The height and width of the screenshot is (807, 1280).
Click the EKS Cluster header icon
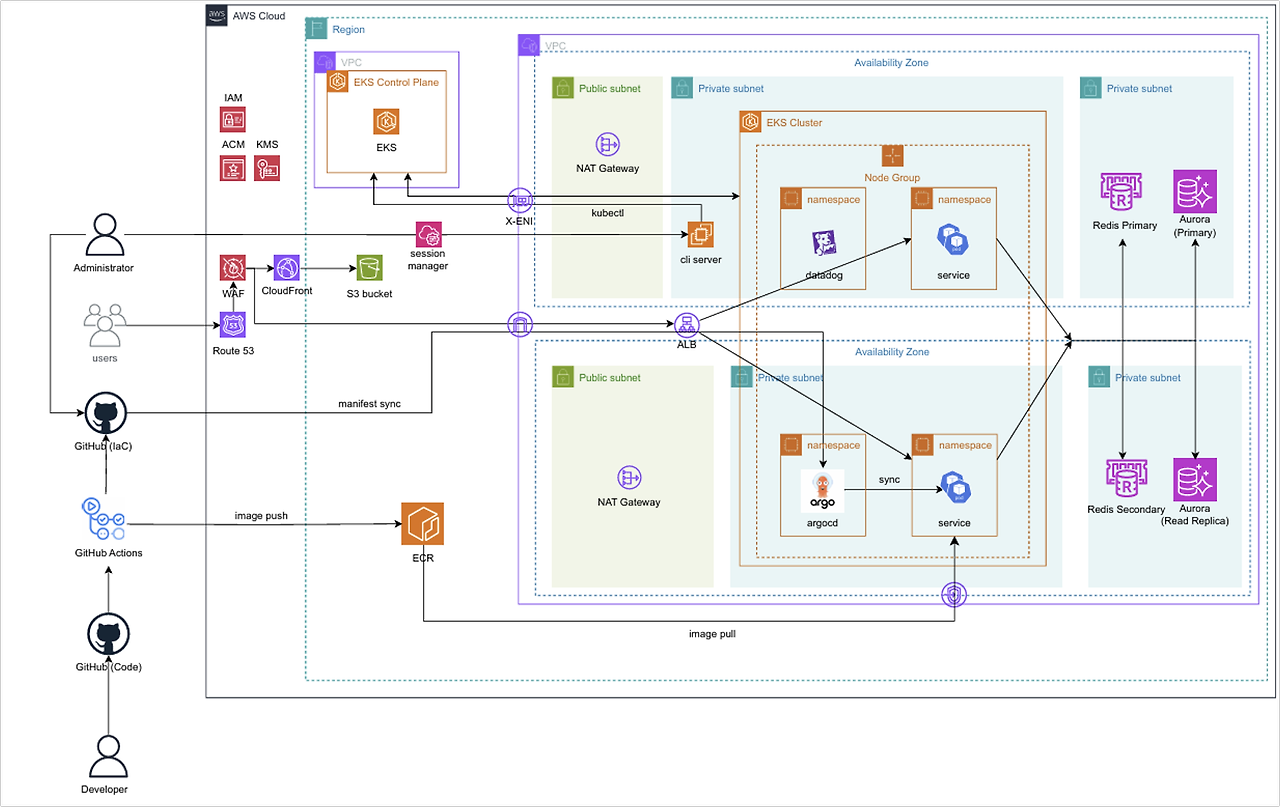click(750, 122)
